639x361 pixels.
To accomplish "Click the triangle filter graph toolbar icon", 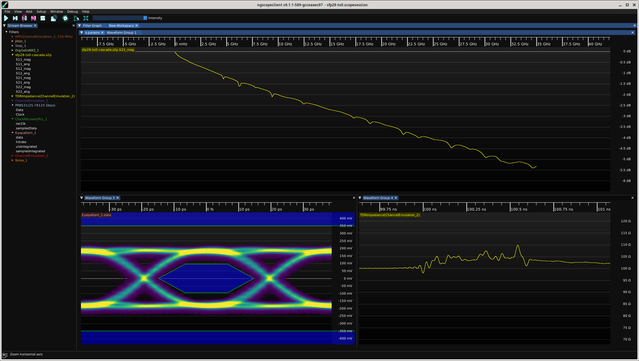I will 76,18.
